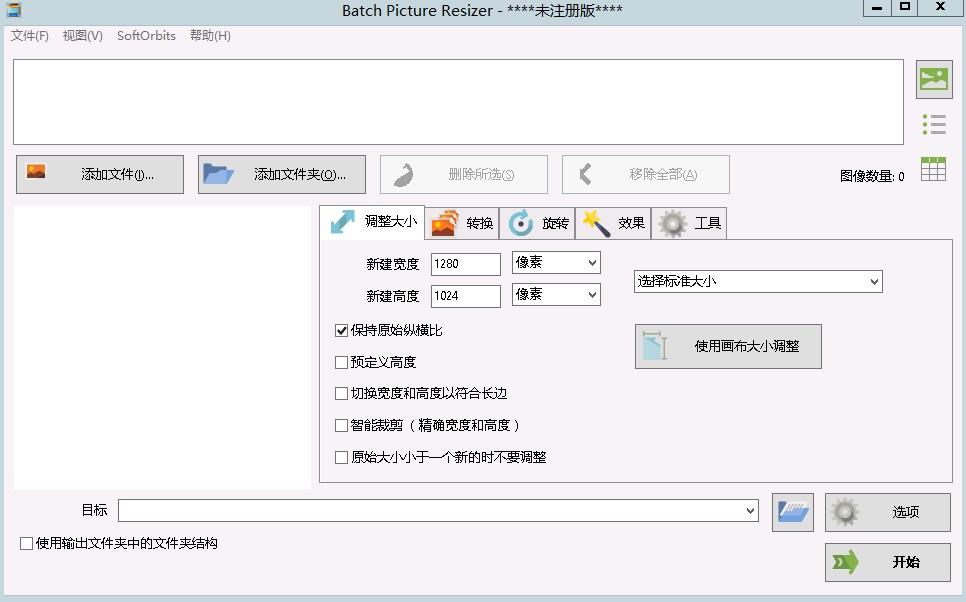Click 使用画布大小调整 button
This screenshot has width=966, height=602.
tap(728, 346)
